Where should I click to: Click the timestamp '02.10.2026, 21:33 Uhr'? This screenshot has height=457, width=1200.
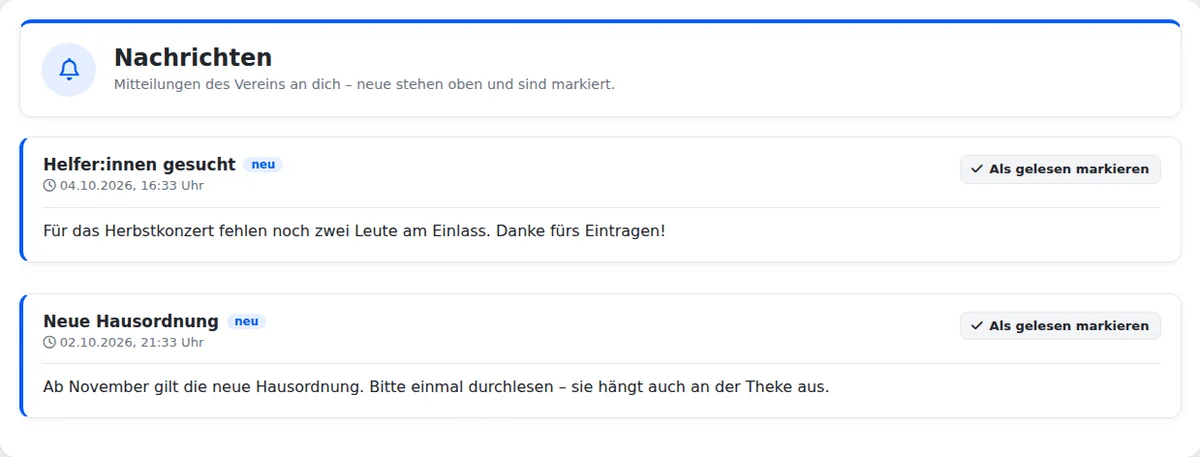tap(132, 342)
